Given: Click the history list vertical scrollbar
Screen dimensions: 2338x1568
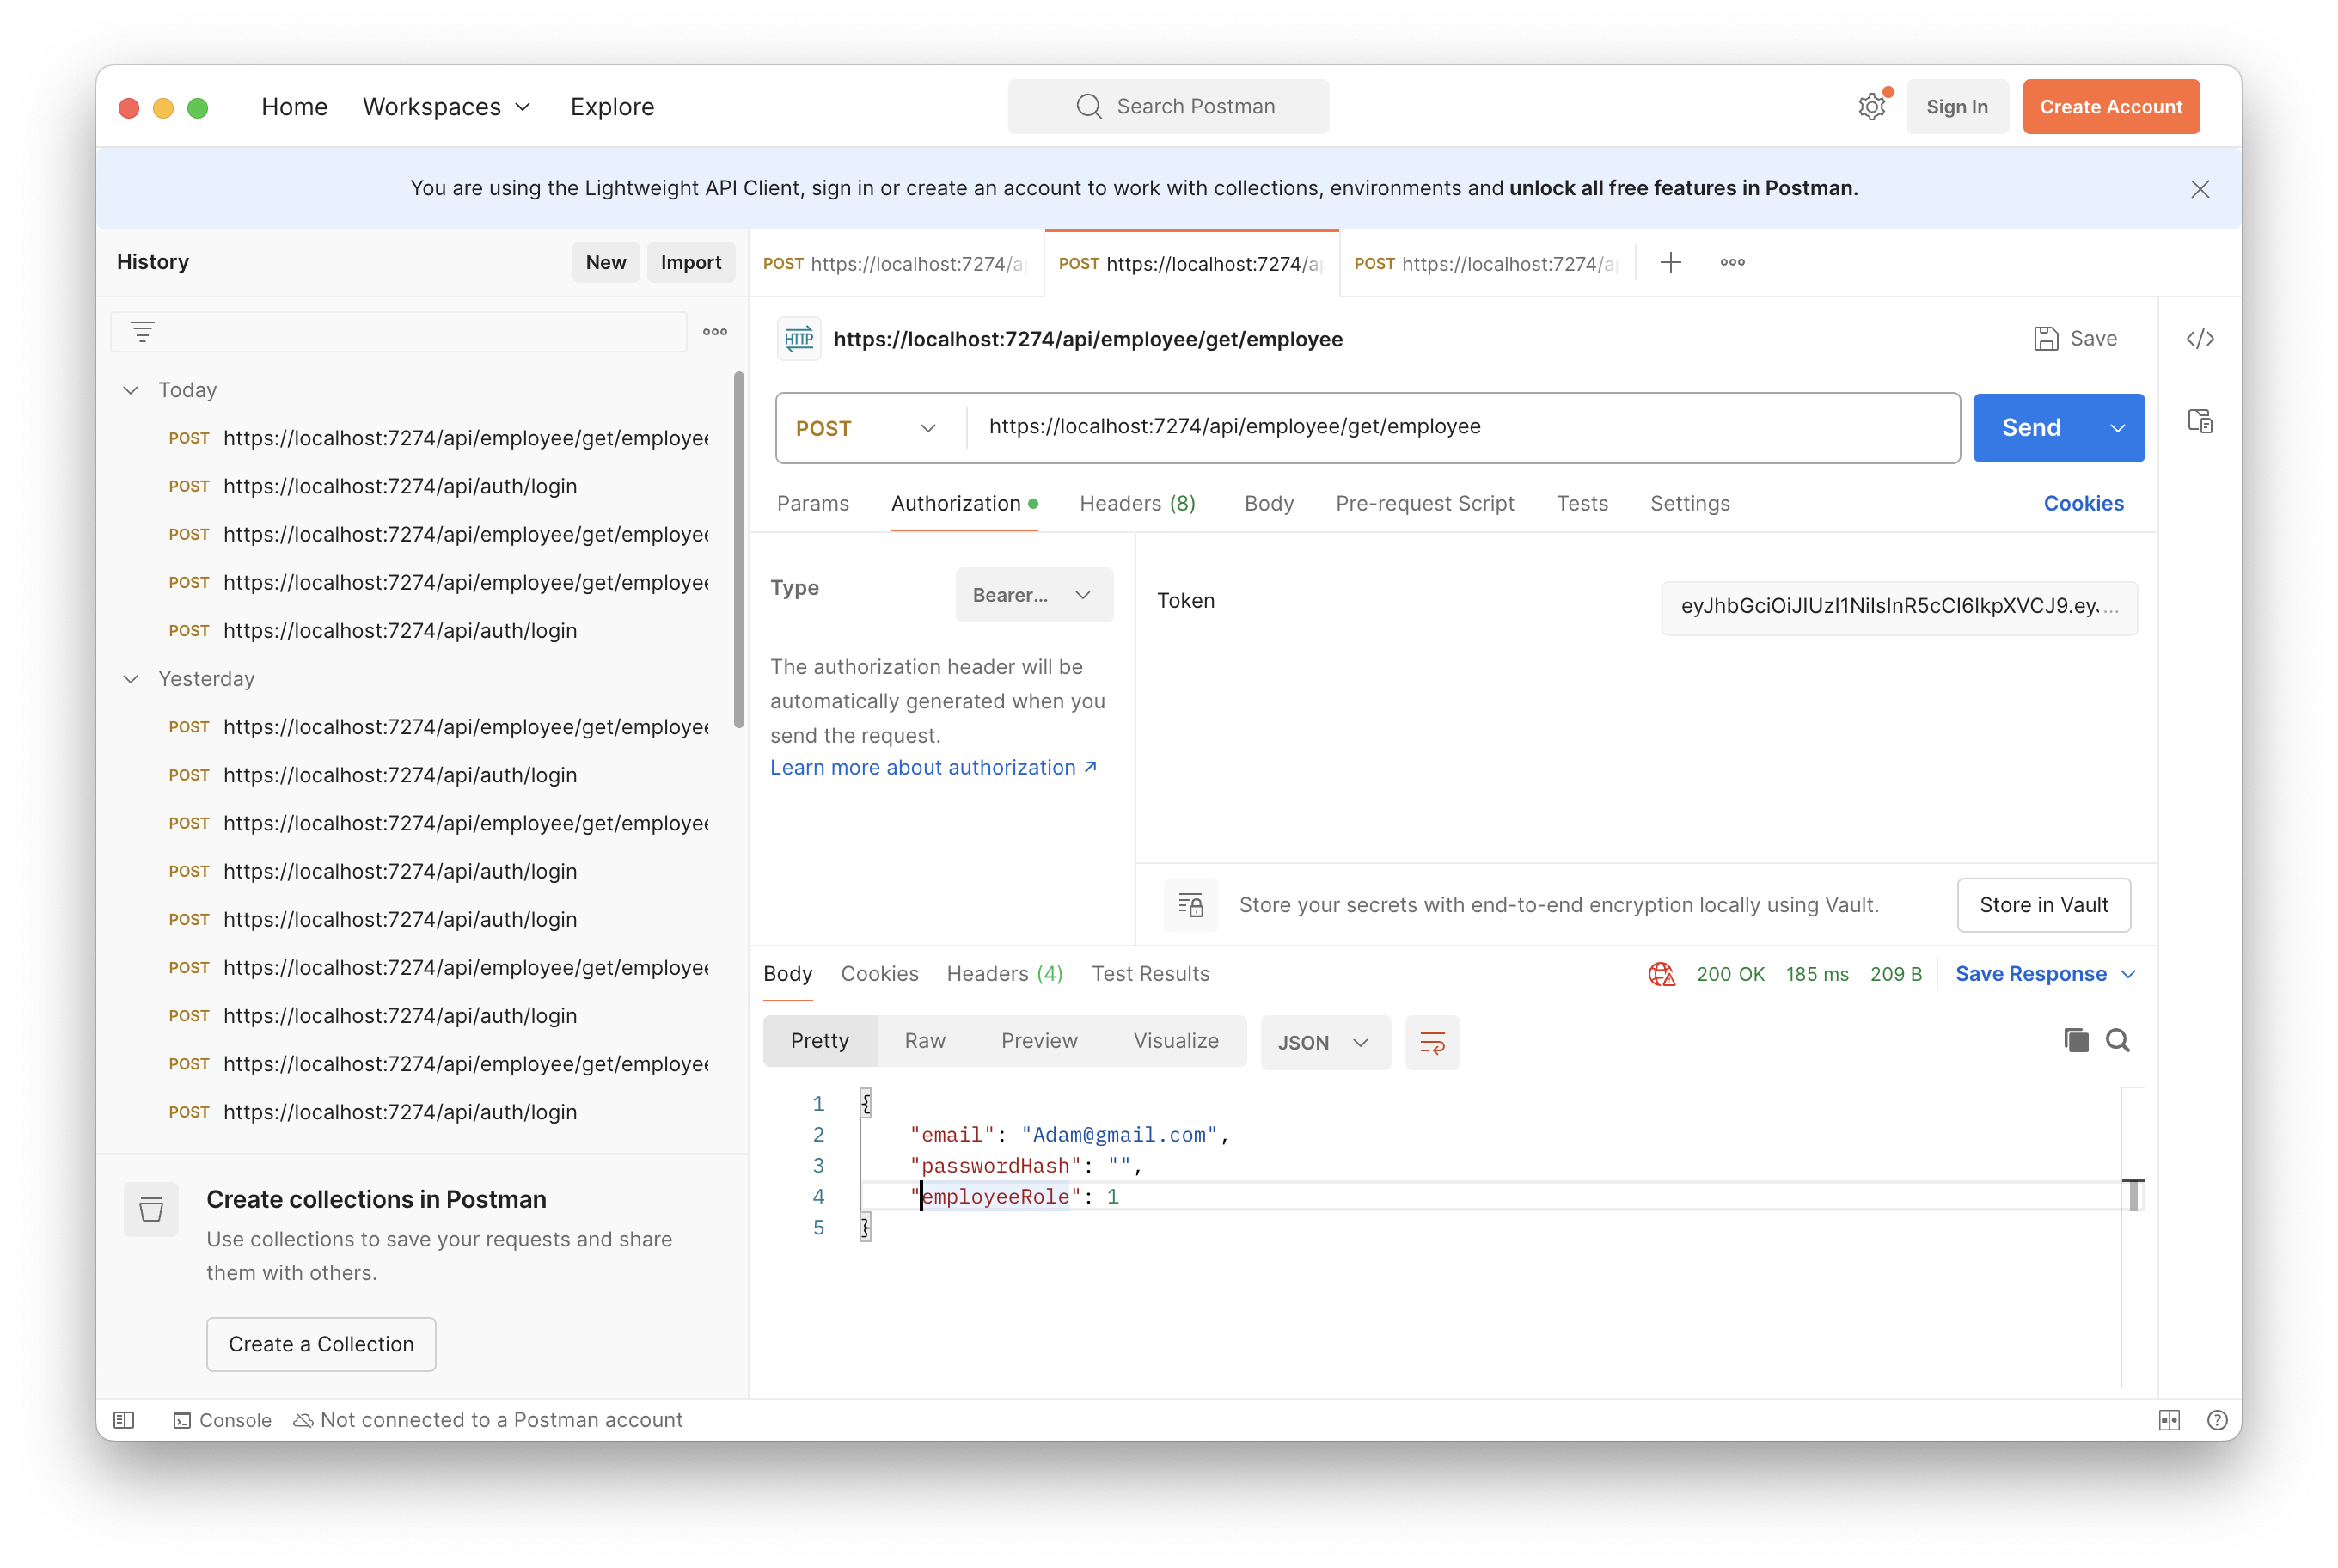Looking at the screenshot, I should point(739,550).
